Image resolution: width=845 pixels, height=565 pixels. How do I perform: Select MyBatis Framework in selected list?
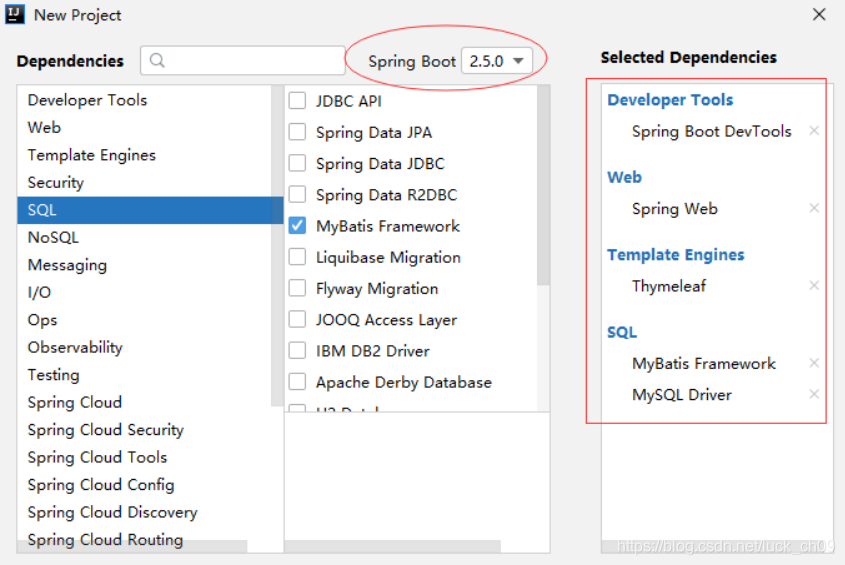(x=704, y=363)
